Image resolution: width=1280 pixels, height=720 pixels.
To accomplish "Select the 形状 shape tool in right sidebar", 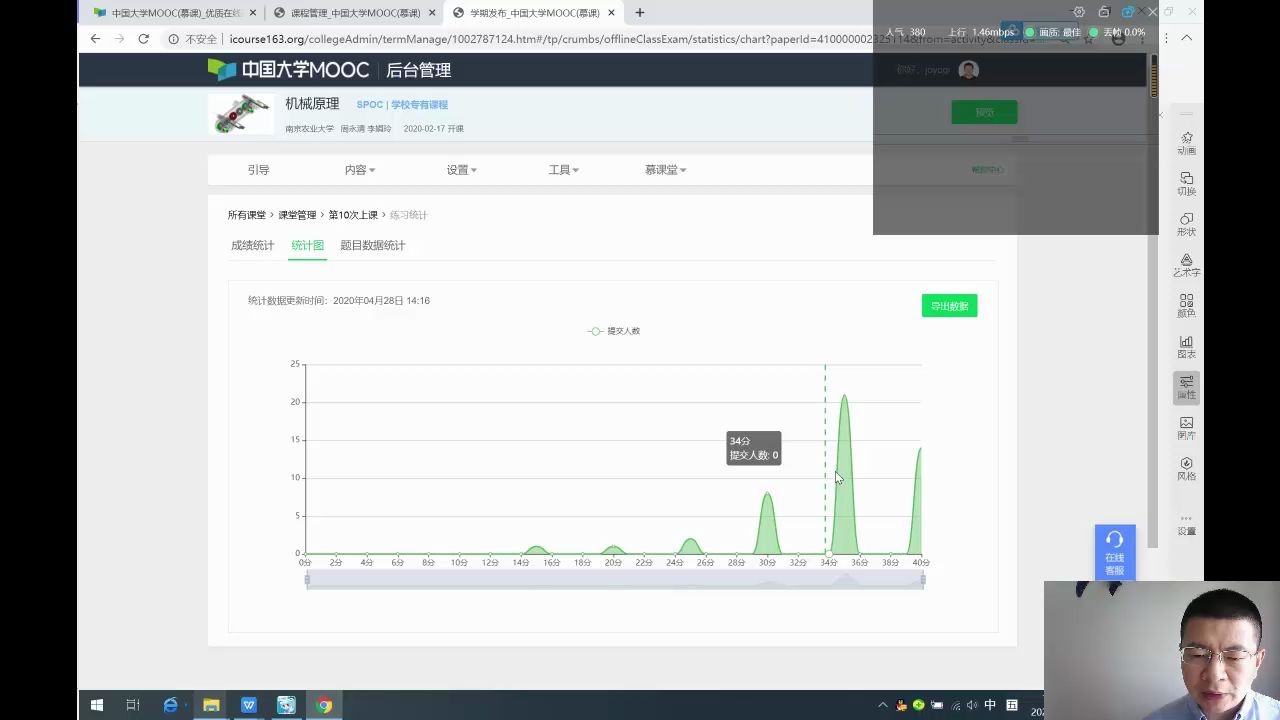I will 1186,224.
